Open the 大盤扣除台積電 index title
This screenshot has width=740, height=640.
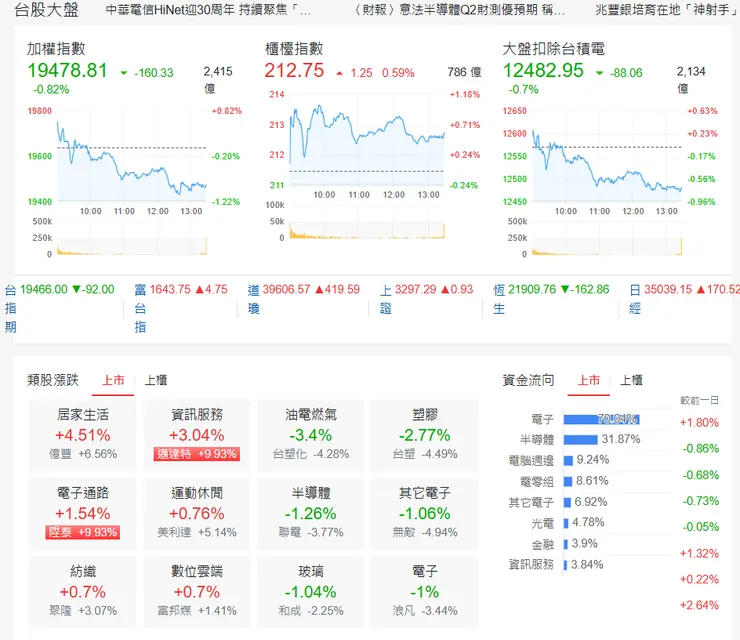(553, 49)
